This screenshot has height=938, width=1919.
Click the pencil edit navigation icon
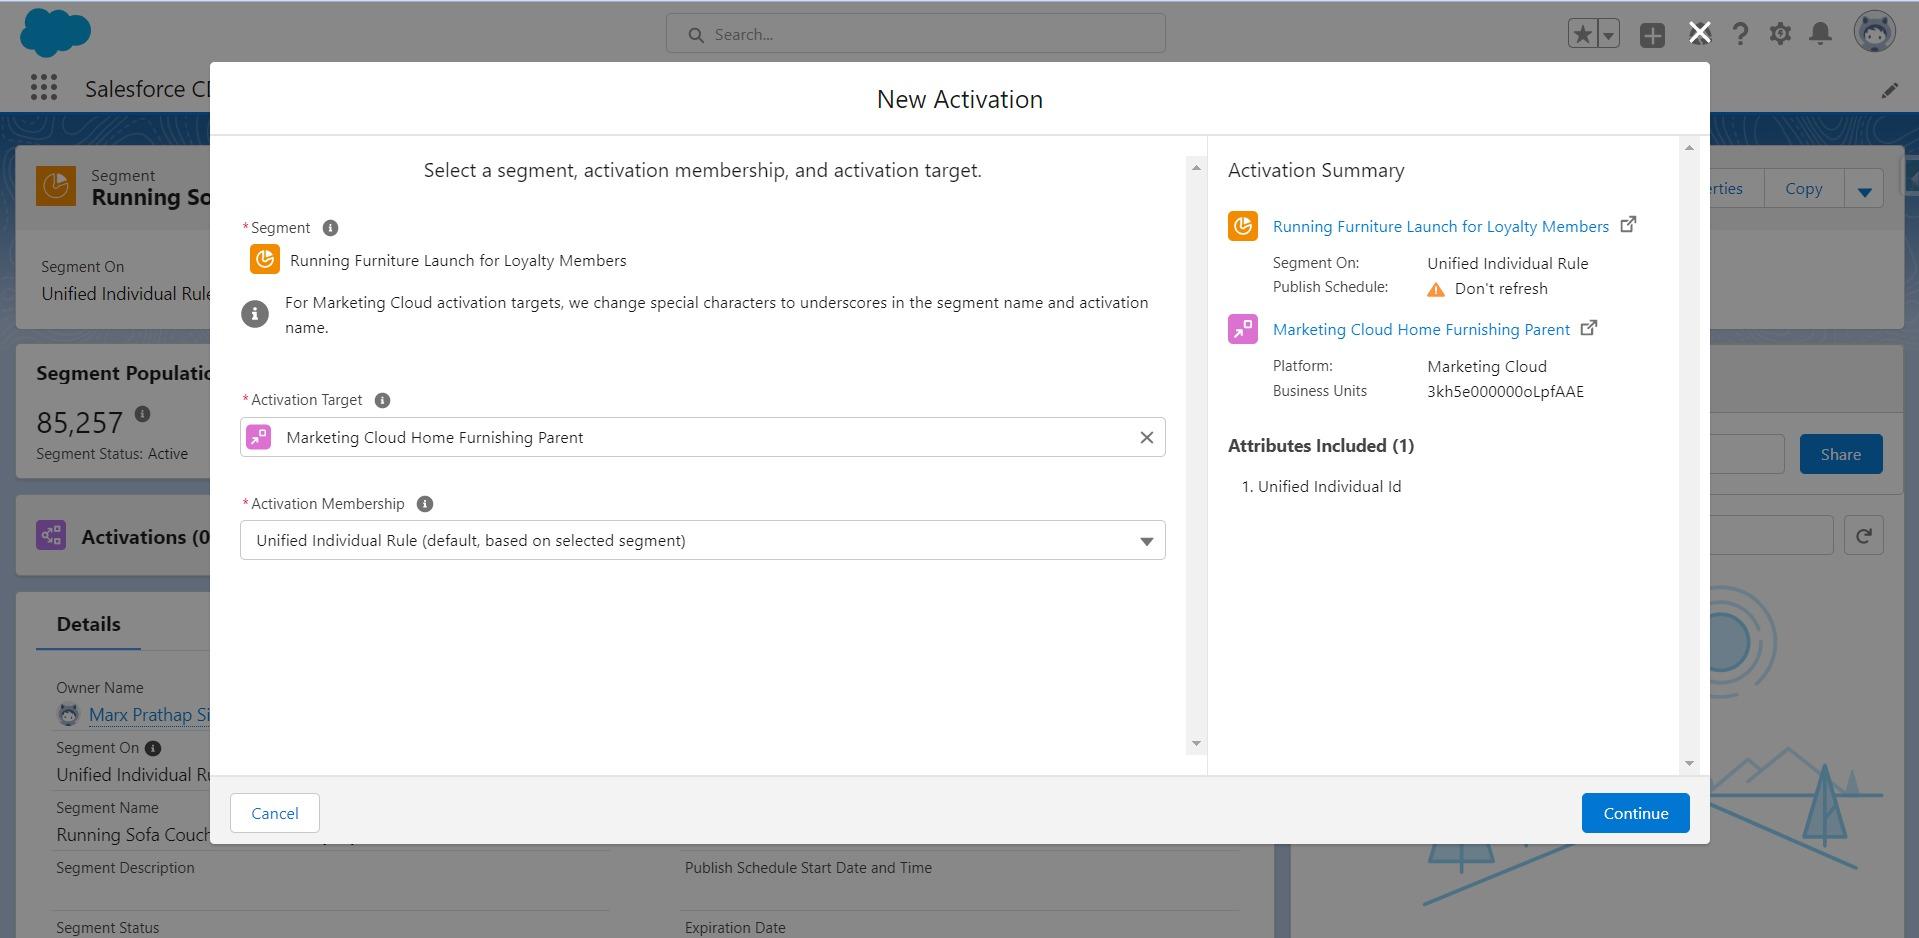(1890, 90)
